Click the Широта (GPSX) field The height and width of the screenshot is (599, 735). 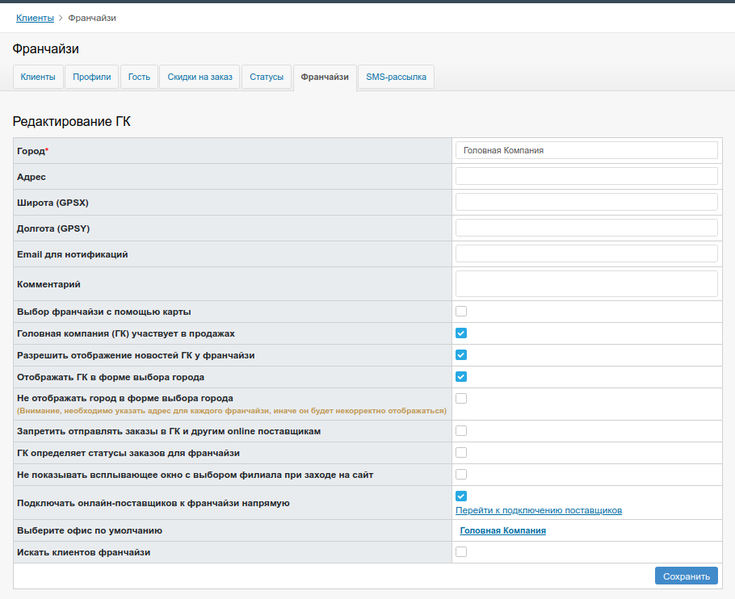click(586, 202)
